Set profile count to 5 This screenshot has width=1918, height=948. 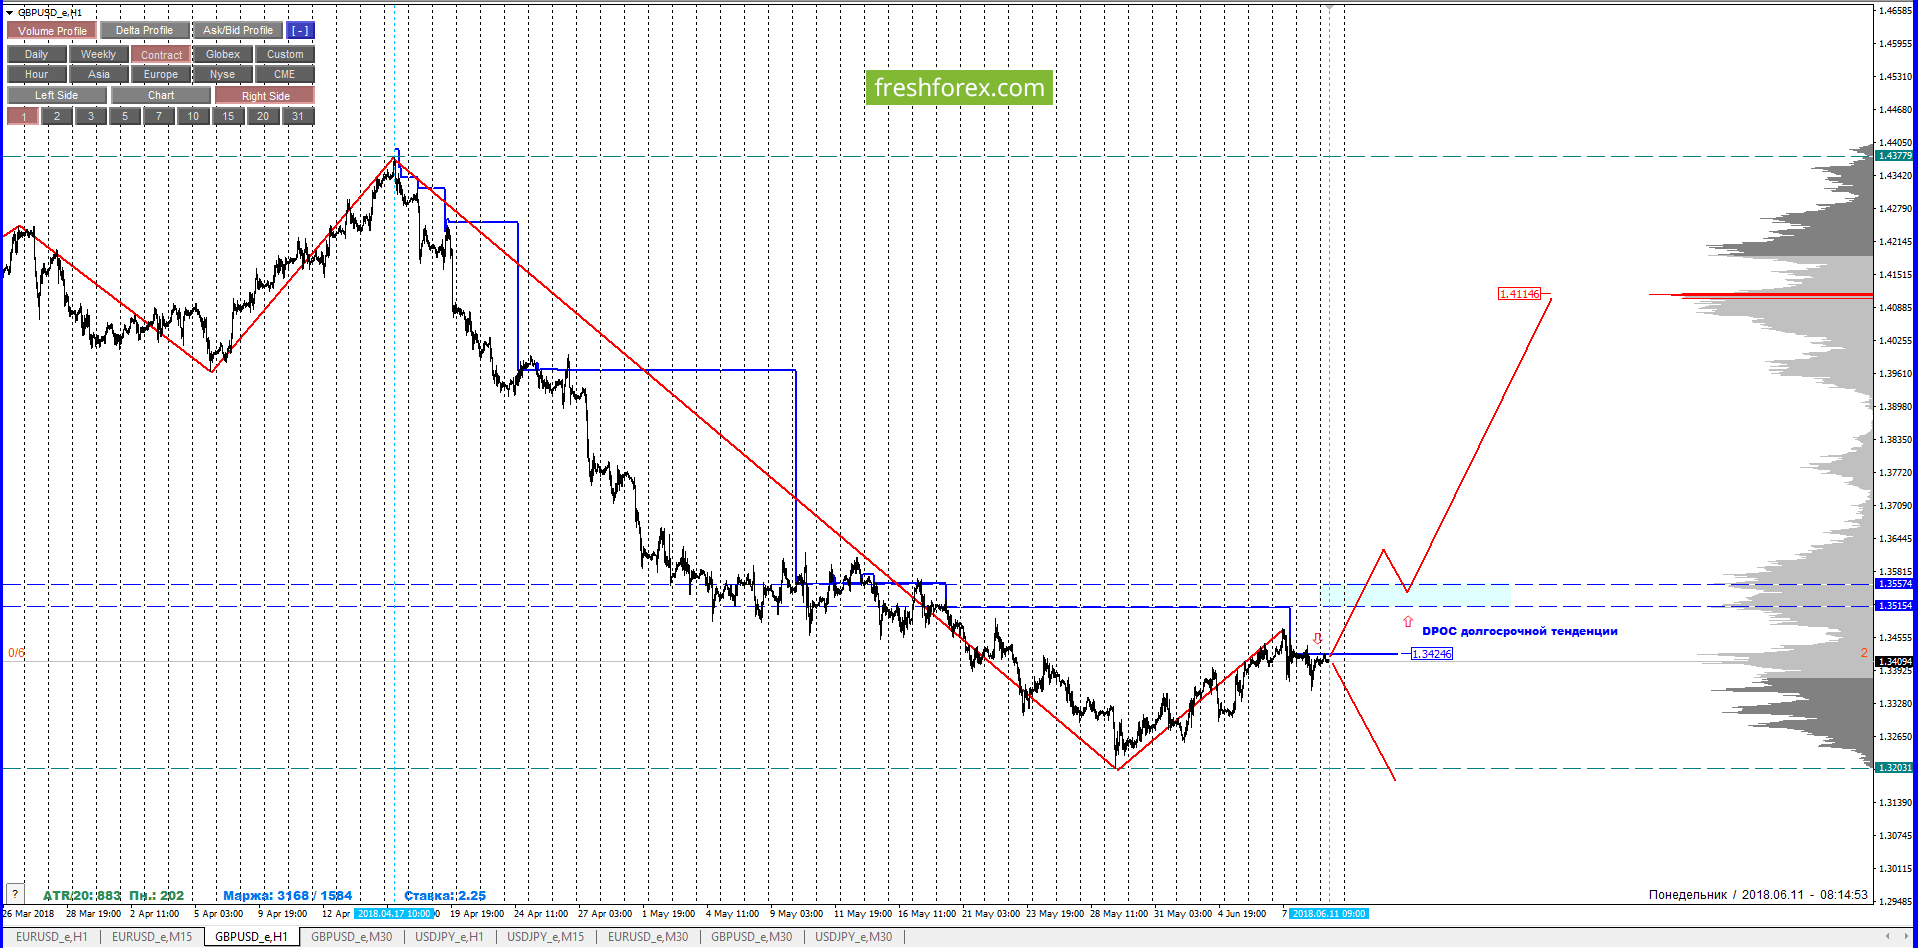[x=125, y=117]
